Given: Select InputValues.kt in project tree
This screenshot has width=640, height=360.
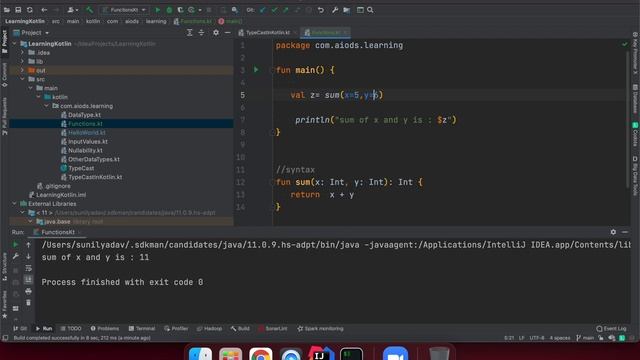Looking at the screenshot, I should (88, 142).
